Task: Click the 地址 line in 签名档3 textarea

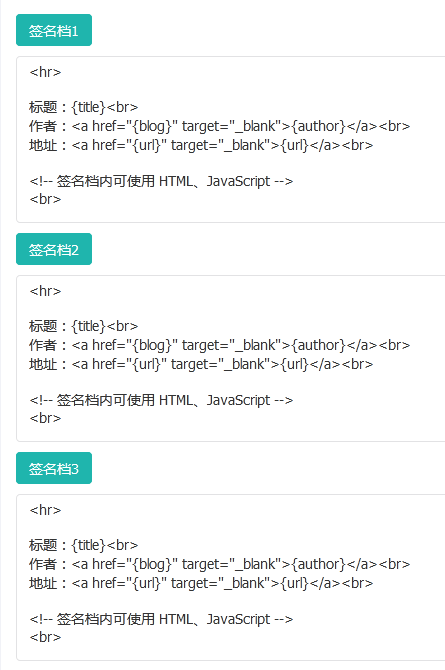Action: point(201,583)
